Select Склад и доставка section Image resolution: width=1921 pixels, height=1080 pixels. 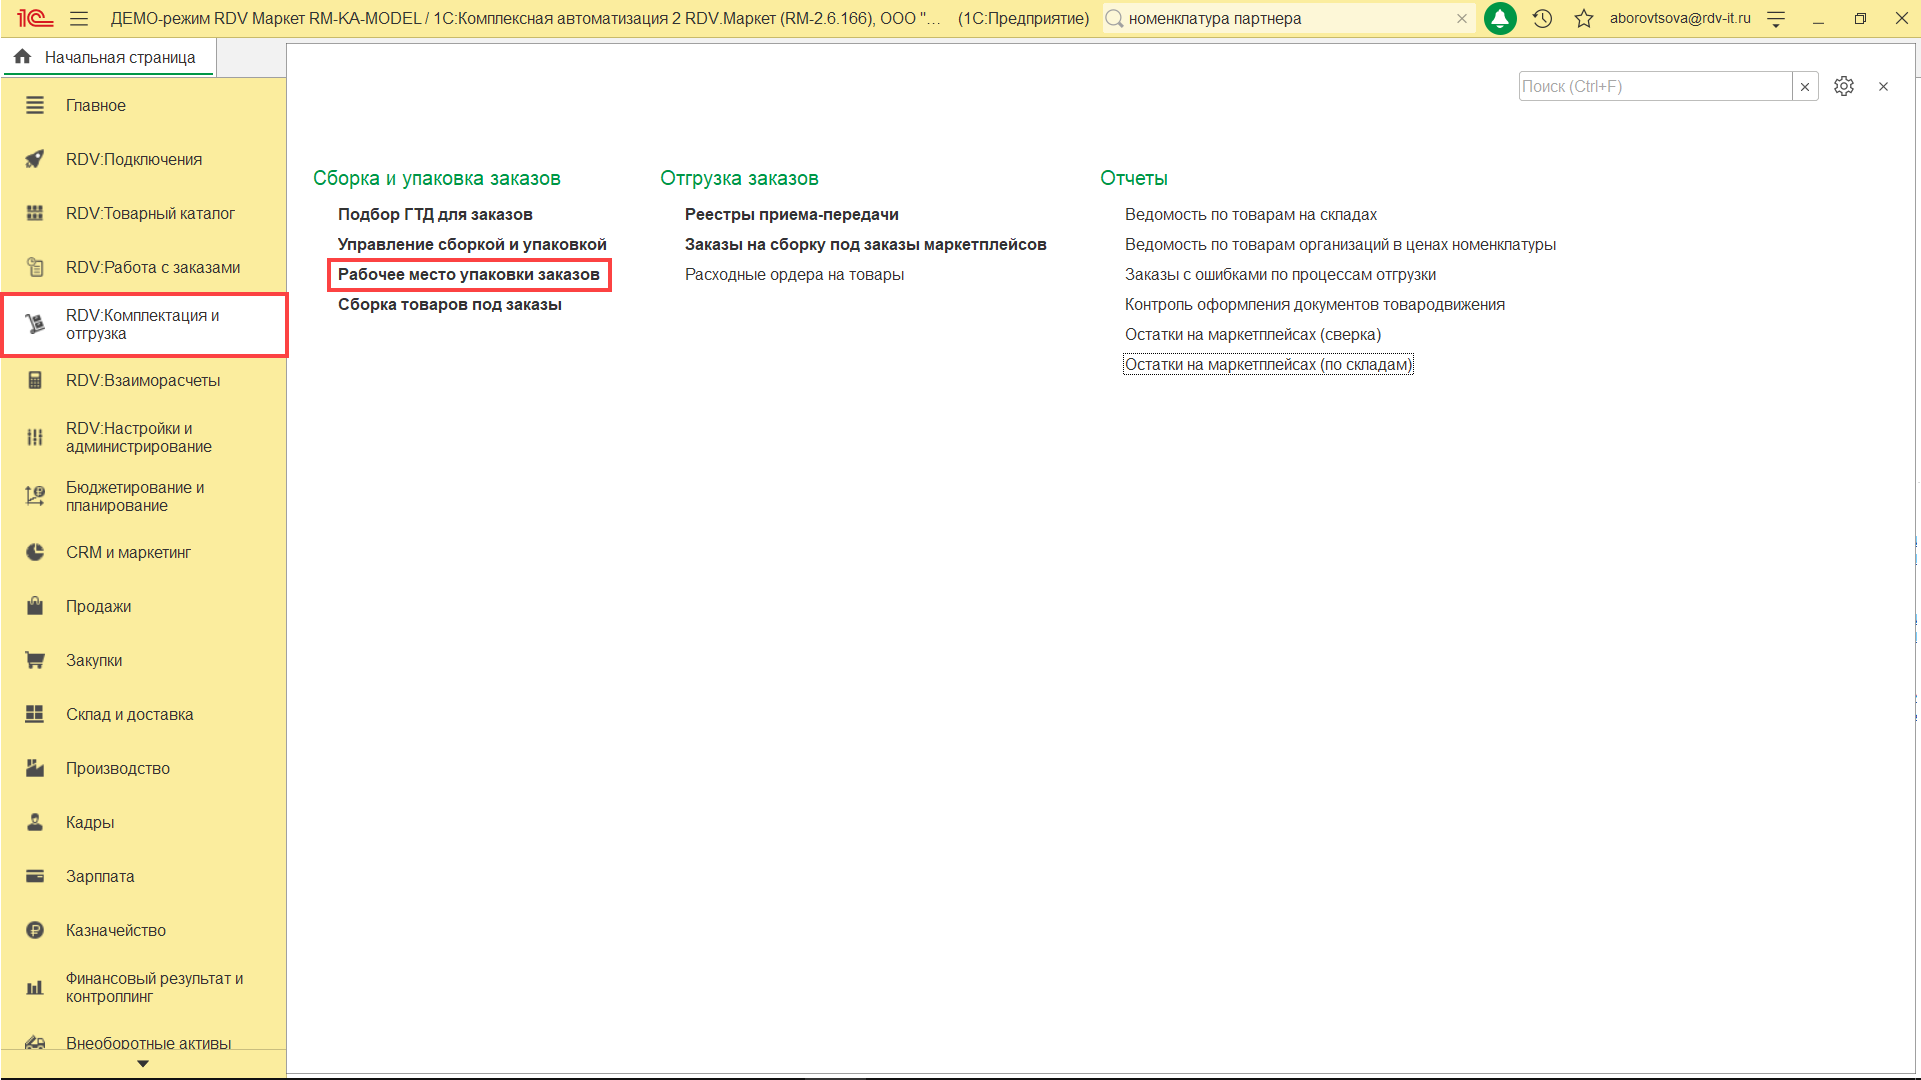coord(129,714)
